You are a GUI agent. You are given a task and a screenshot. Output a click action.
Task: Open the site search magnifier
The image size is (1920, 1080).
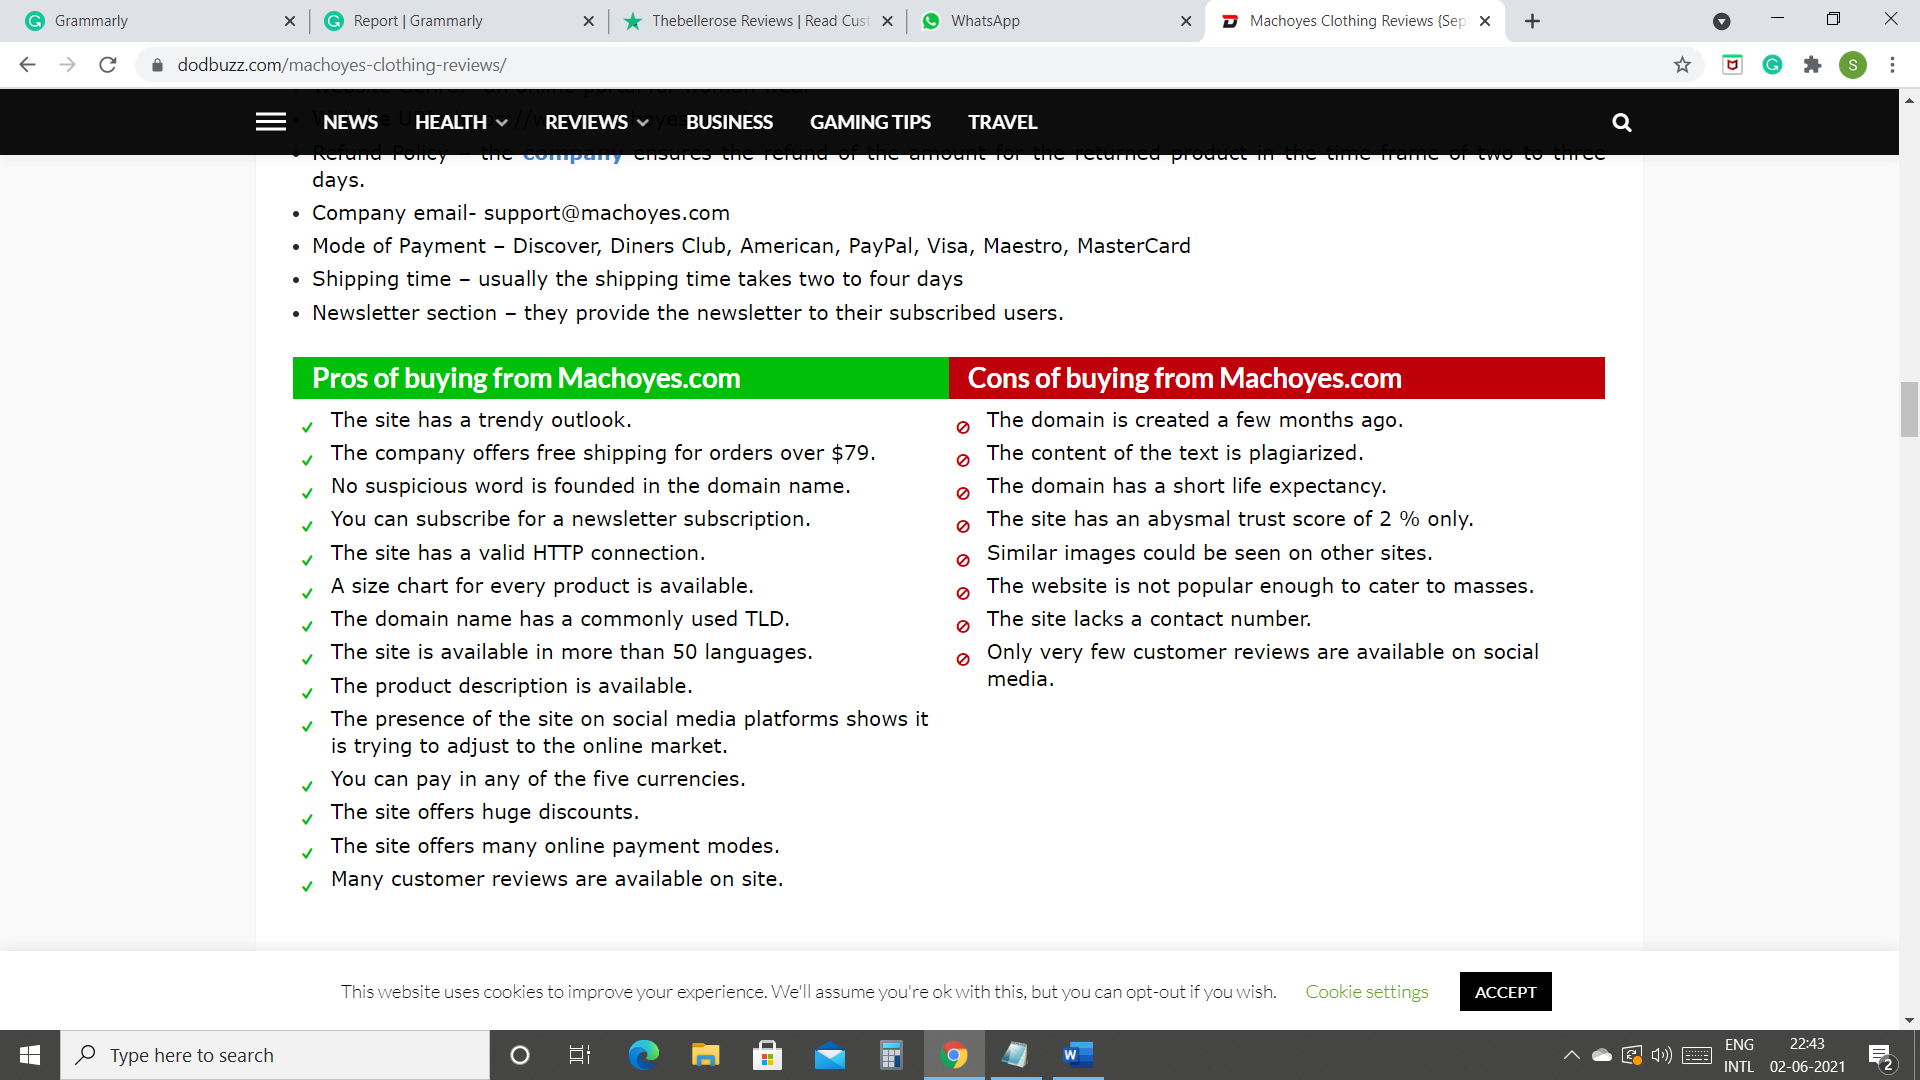pyautogui.click(x=1622, y=122)
